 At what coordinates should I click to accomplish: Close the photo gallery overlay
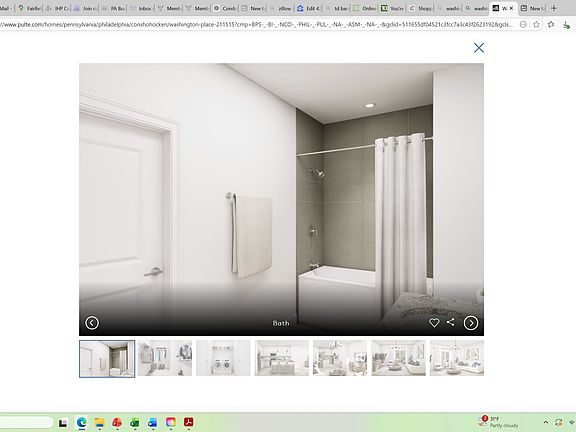click(x=479, y=48)
